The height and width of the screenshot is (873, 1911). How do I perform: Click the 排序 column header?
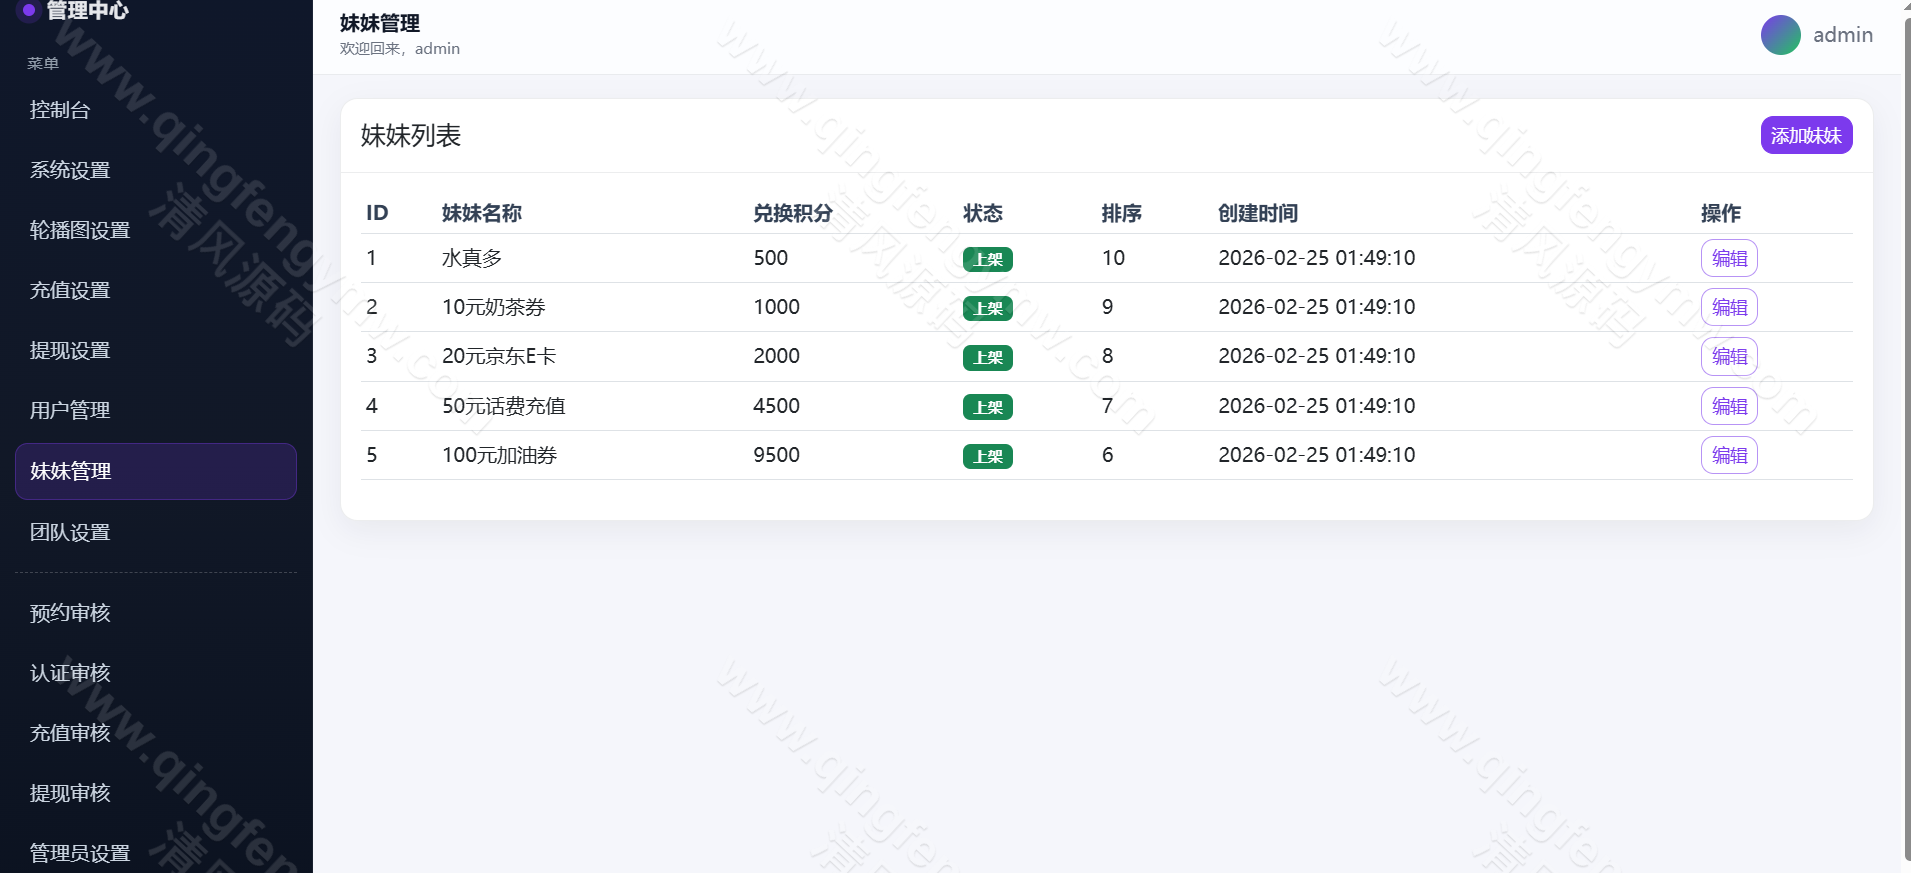pyautogui.click(x=1122, y=213)
